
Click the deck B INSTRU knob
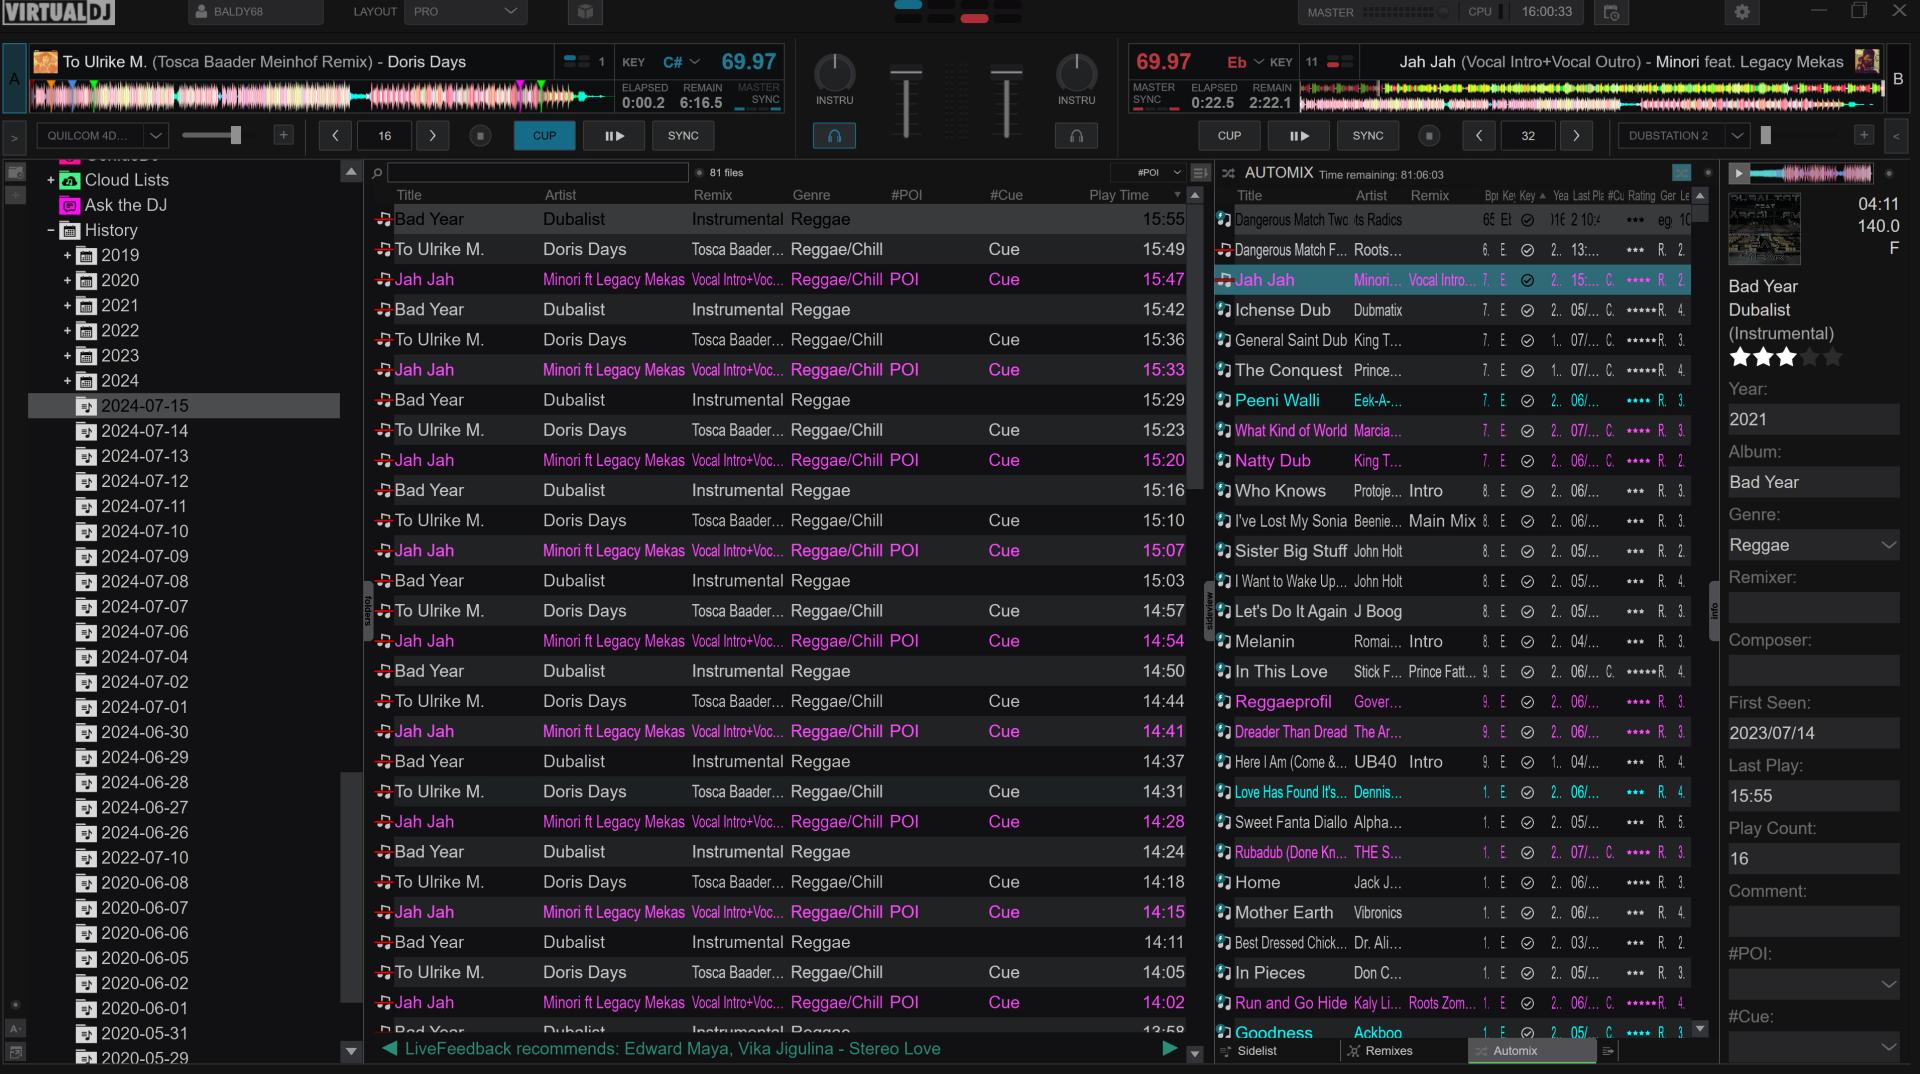click(1076, 73)
